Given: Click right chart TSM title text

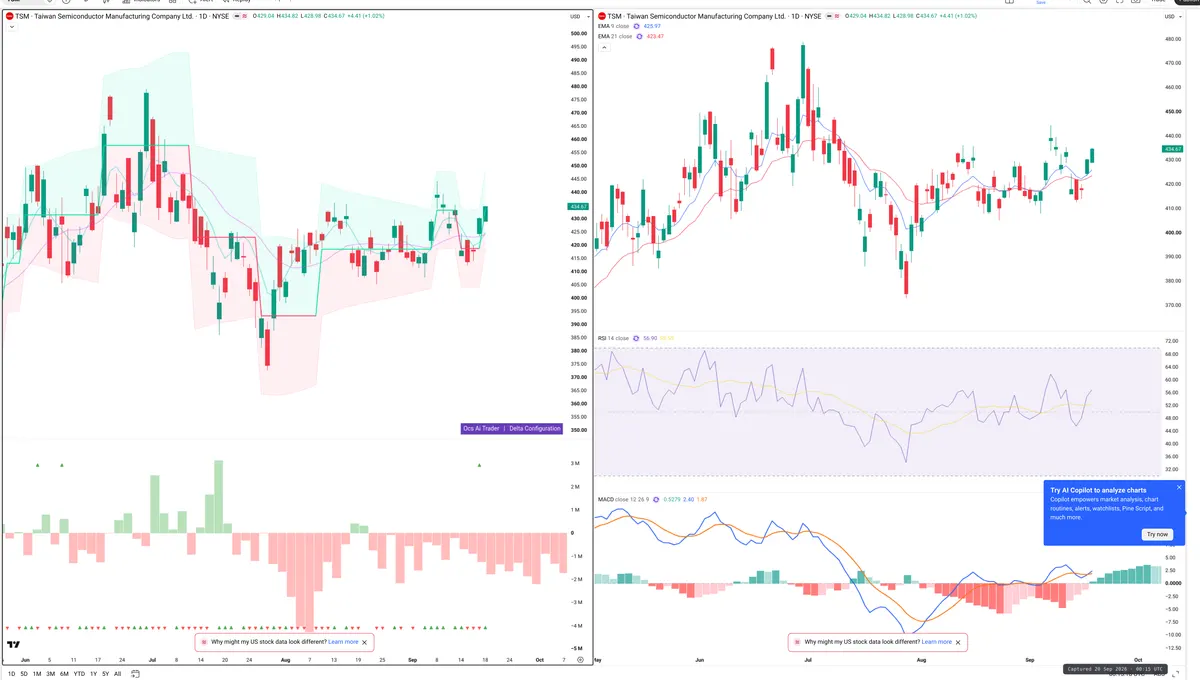Looking at the screenshot, I should coord(716,16).
